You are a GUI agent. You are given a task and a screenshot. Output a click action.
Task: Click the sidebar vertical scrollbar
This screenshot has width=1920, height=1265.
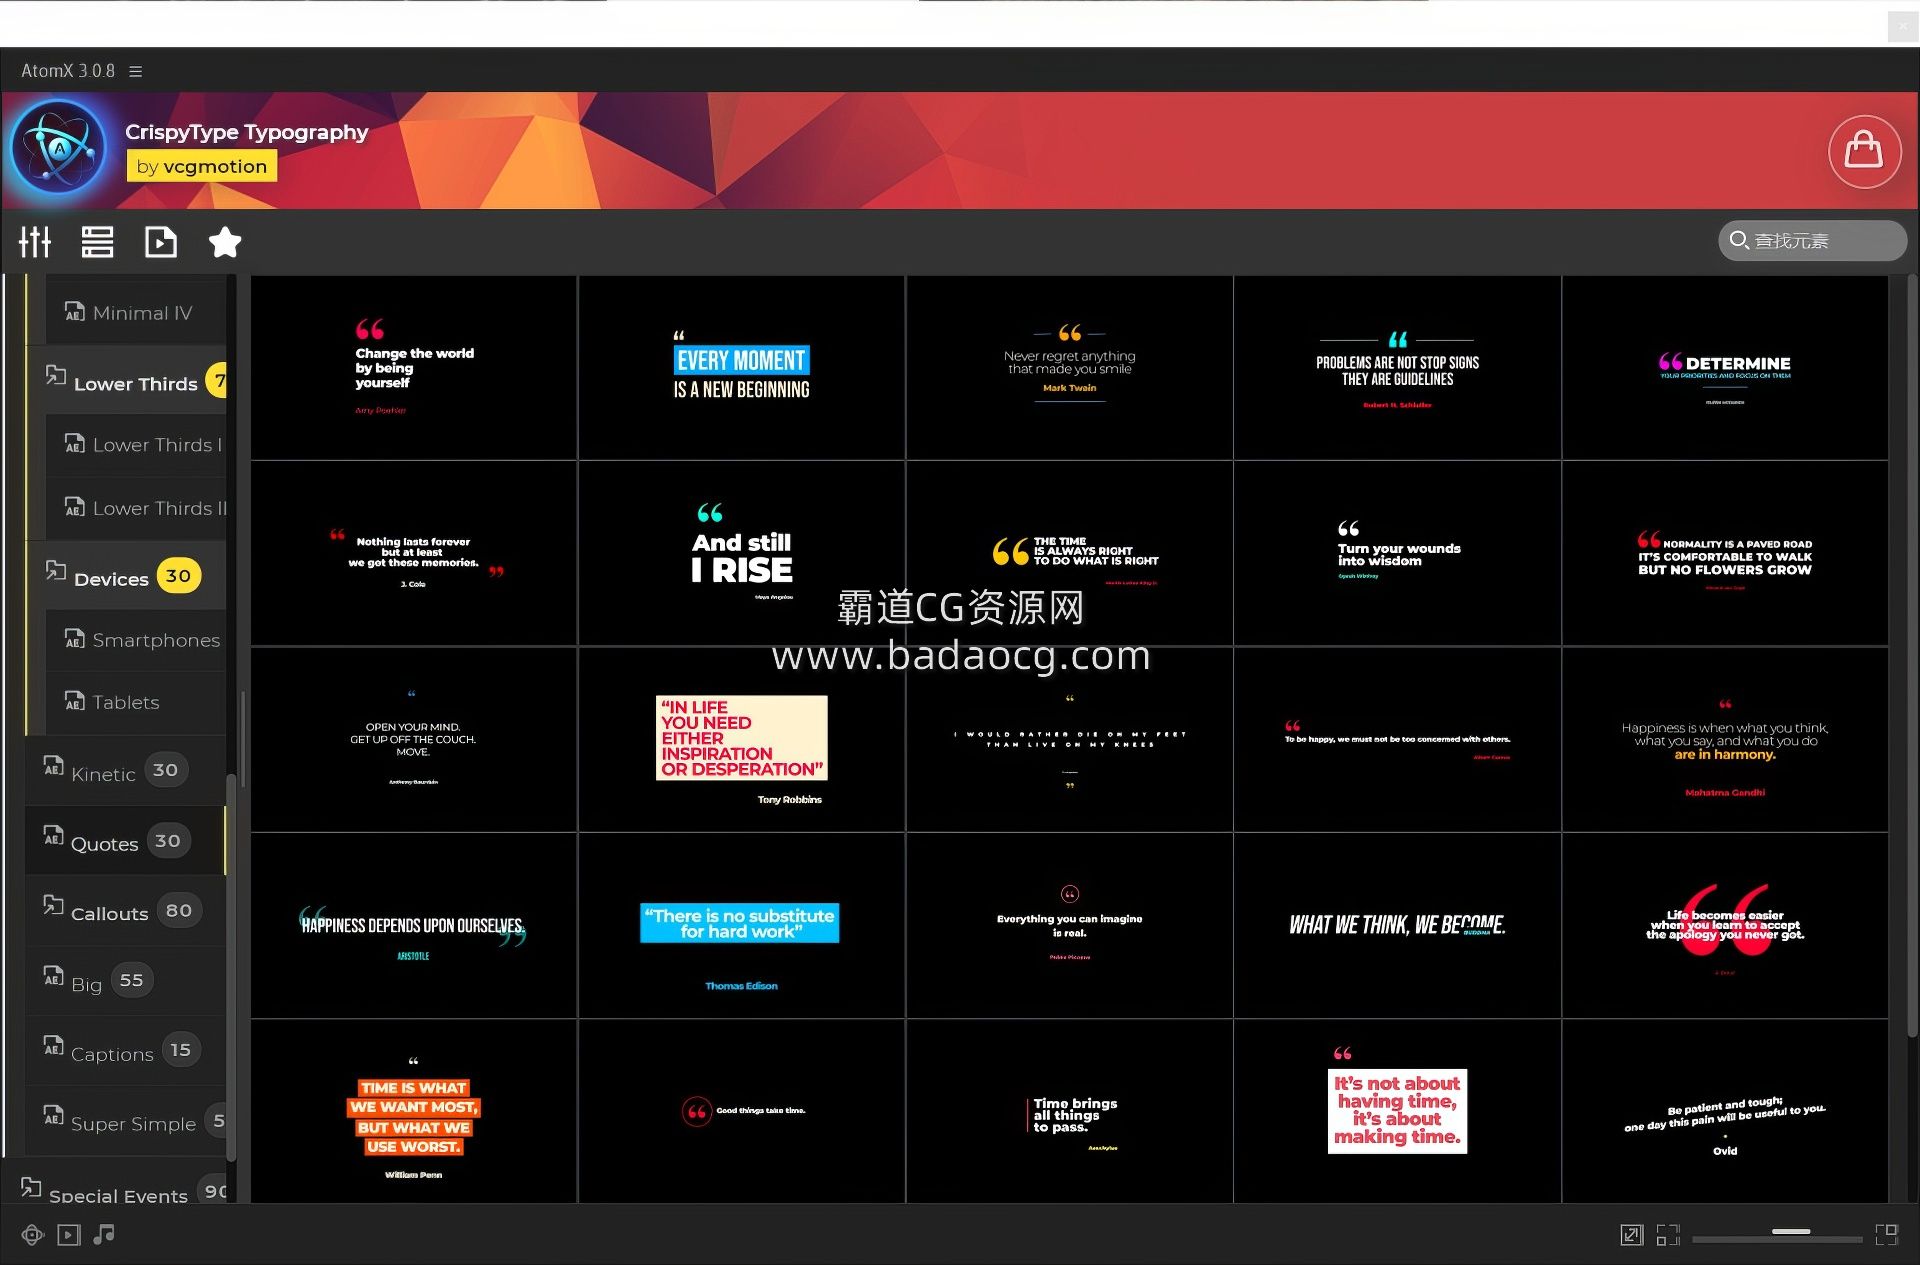pos(231,967)
